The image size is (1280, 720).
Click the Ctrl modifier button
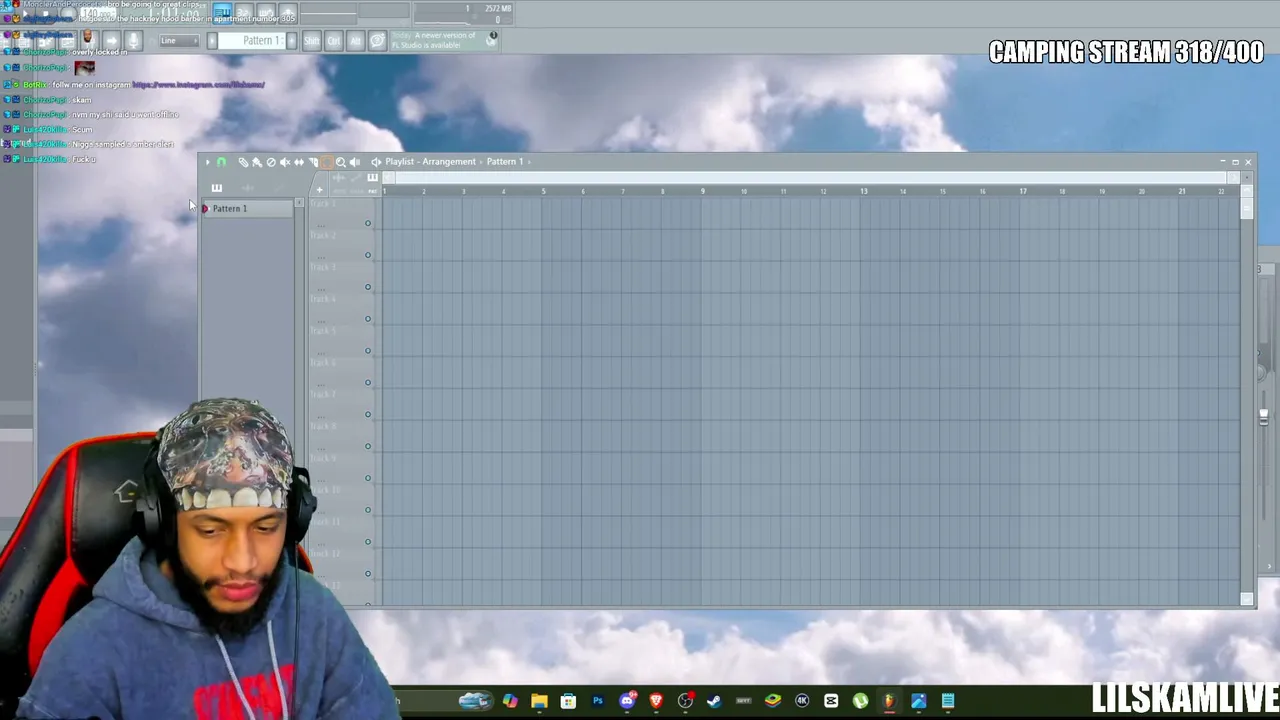click(x=334, y=41)
